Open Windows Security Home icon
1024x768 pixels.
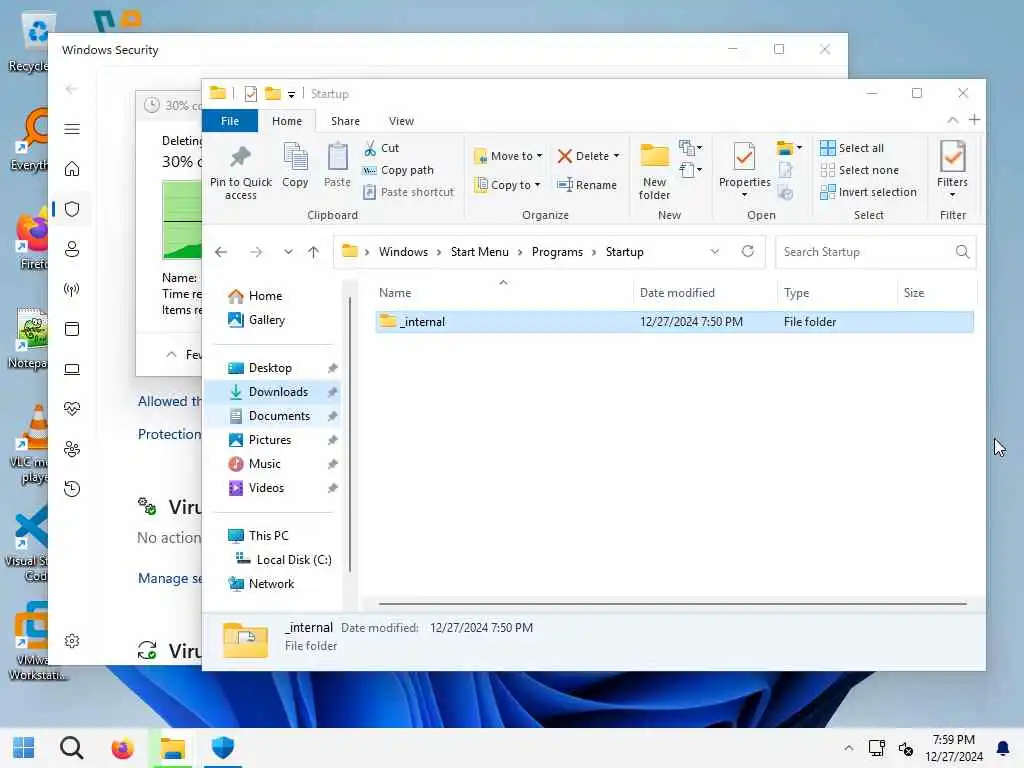tap(72, 169)
